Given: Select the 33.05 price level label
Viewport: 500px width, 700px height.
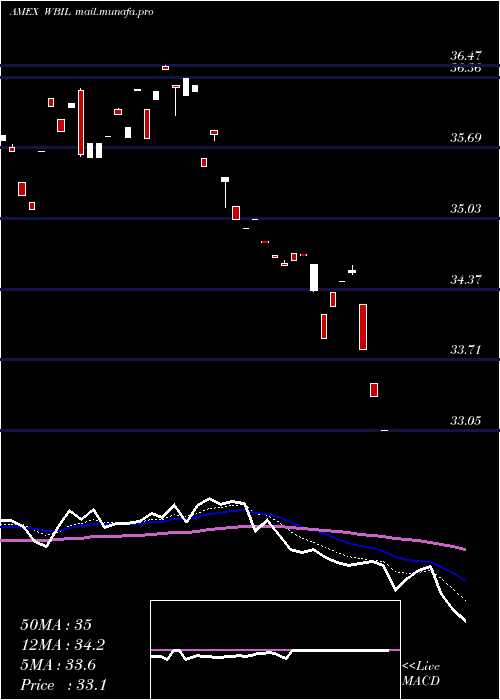Looking at the screenshot, I should coord(466,421).
